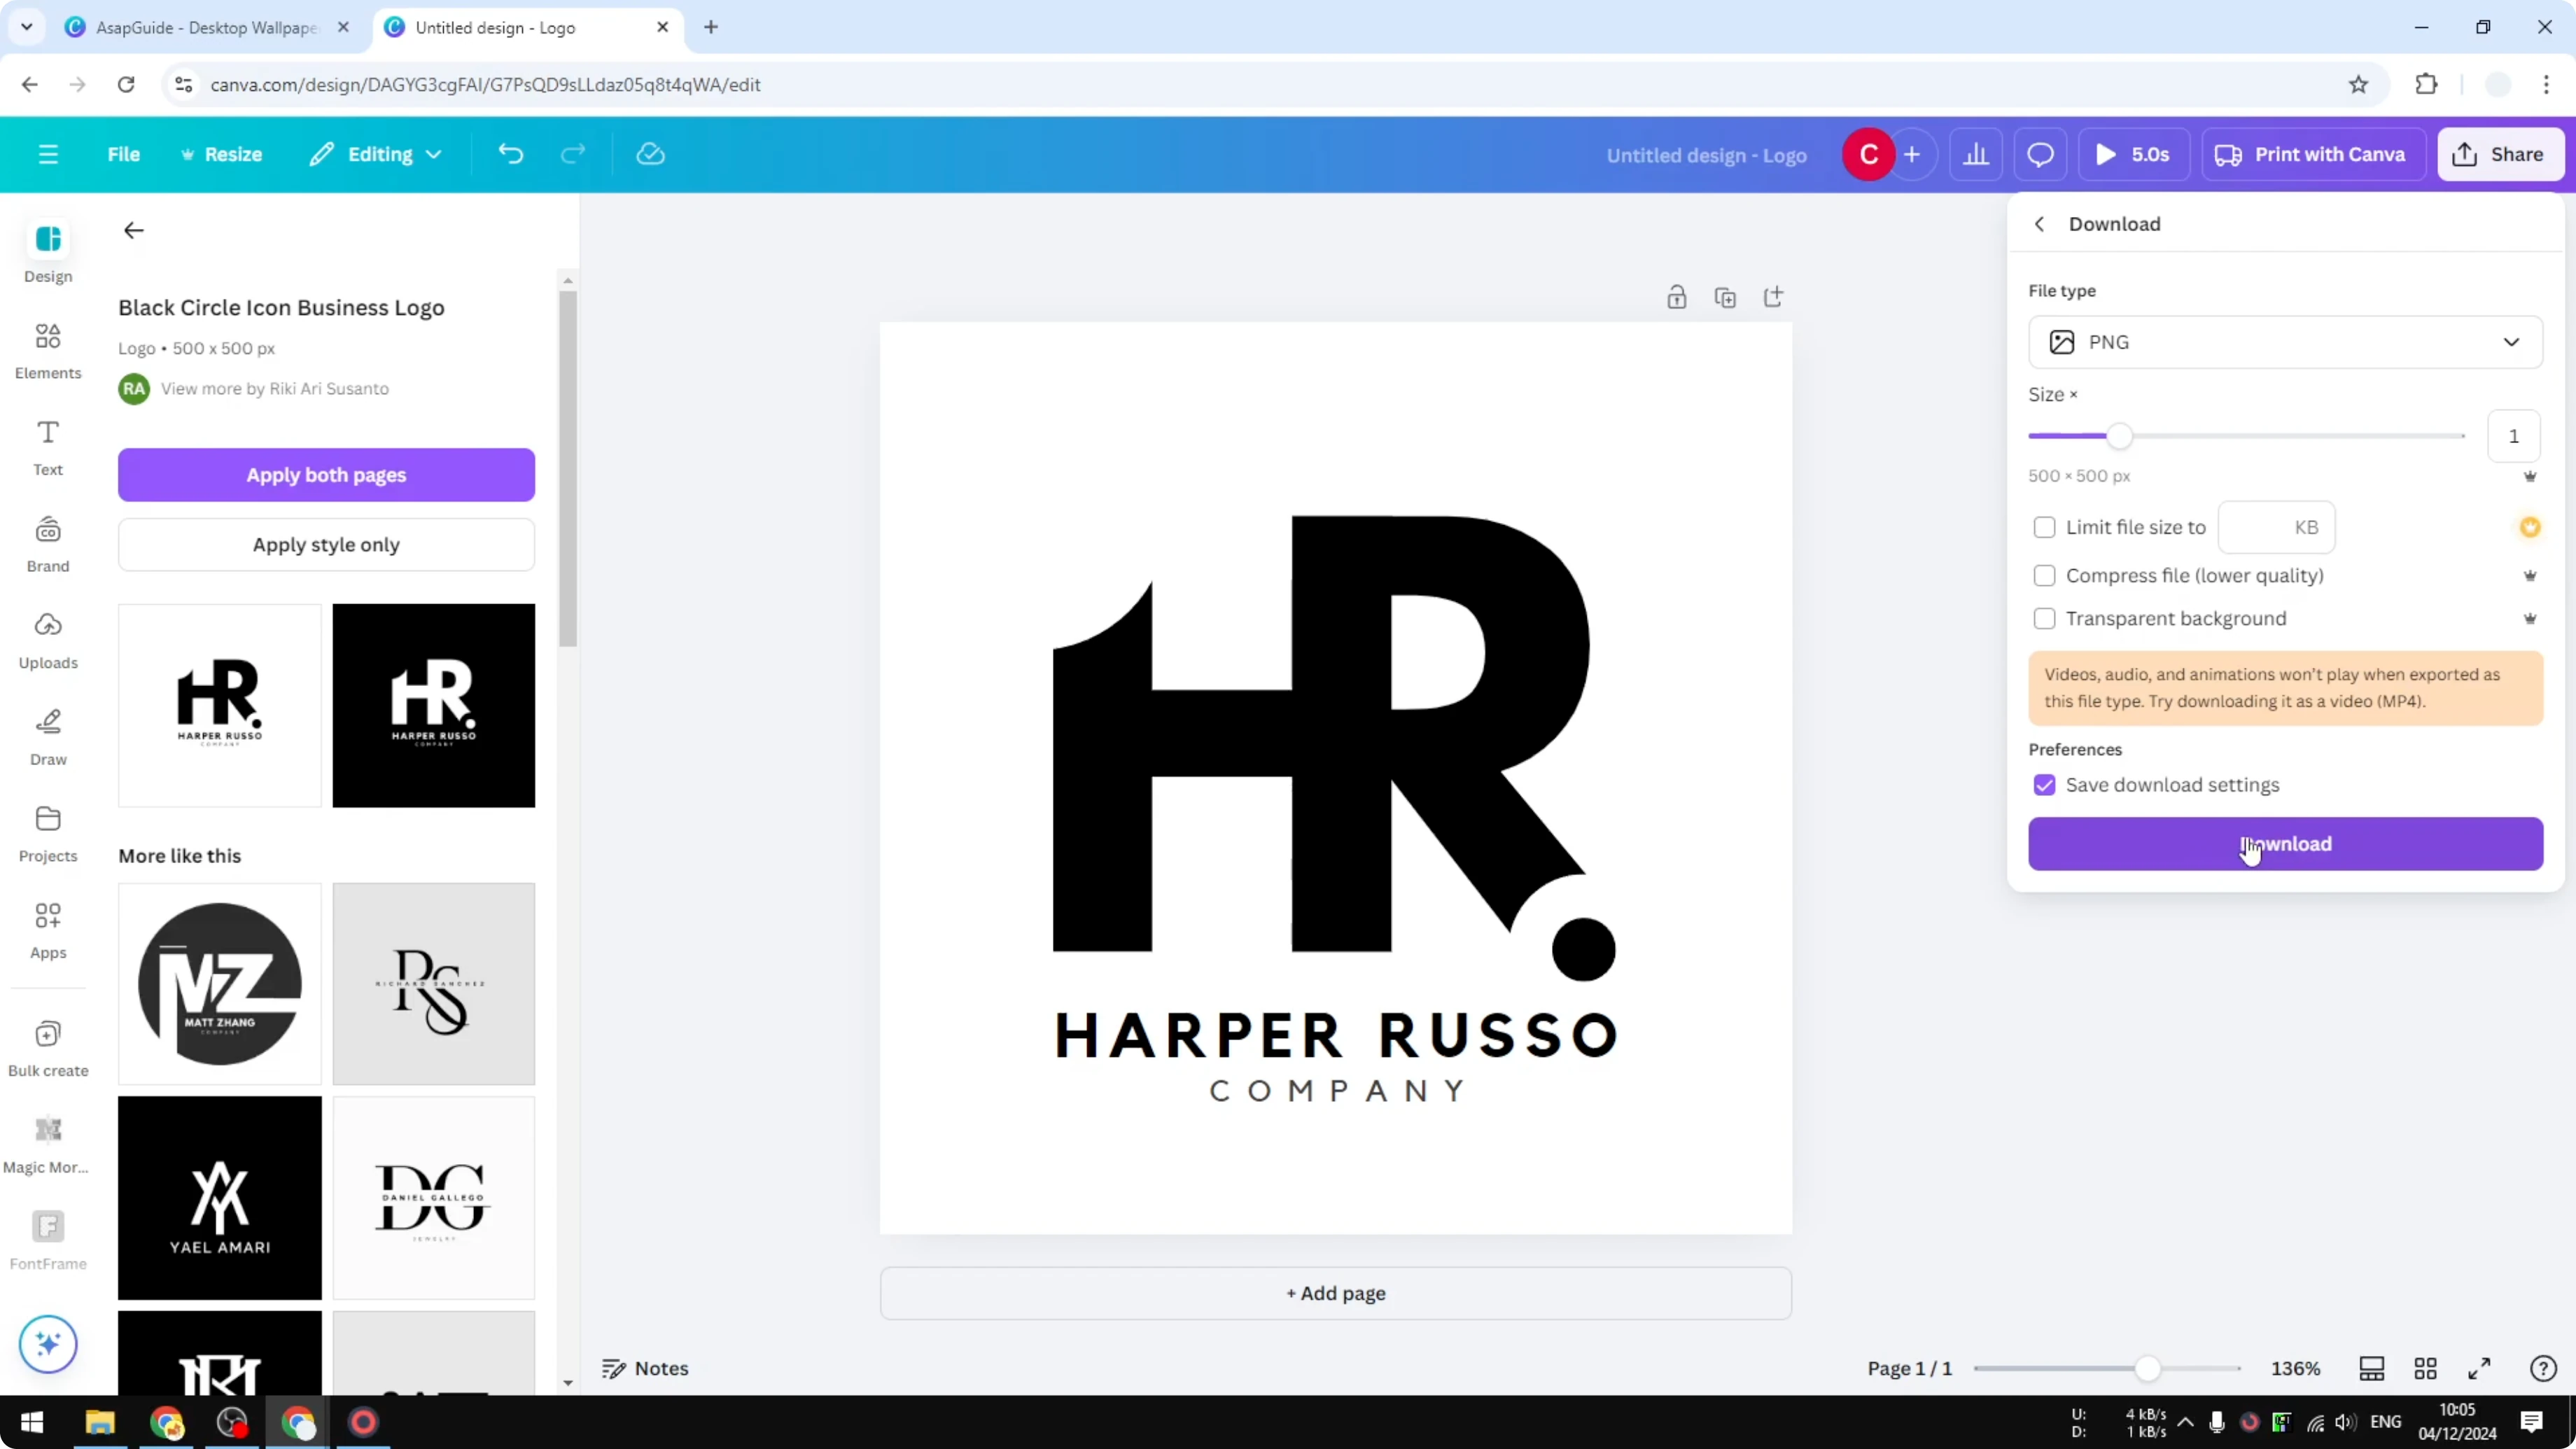The height and width of the screenshot is (1449, 2576).
Task: Enable Transparent background option
Action: pos(2044,618)
